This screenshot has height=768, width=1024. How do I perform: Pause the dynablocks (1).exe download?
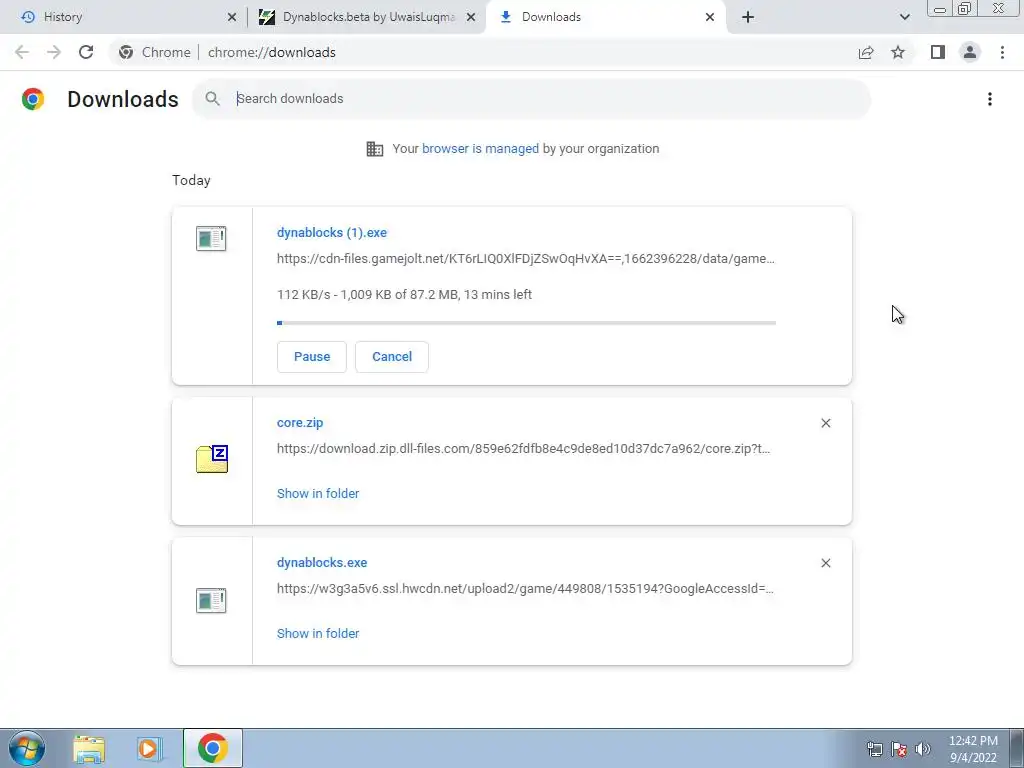pos(312,357)
